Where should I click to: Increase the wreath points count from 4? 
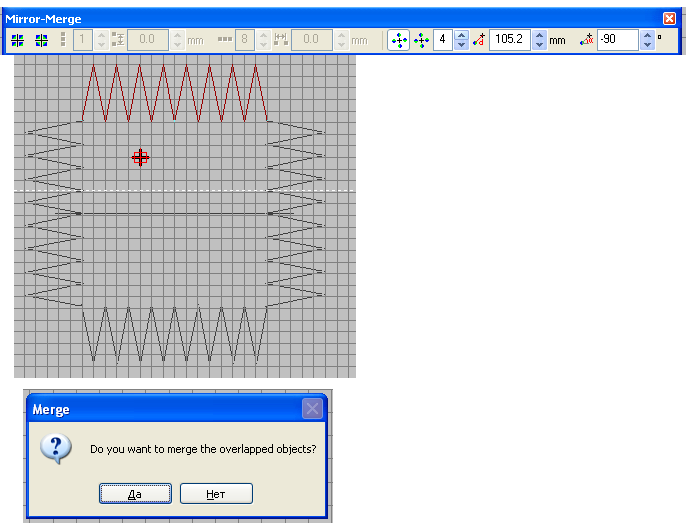pos(461,36)
